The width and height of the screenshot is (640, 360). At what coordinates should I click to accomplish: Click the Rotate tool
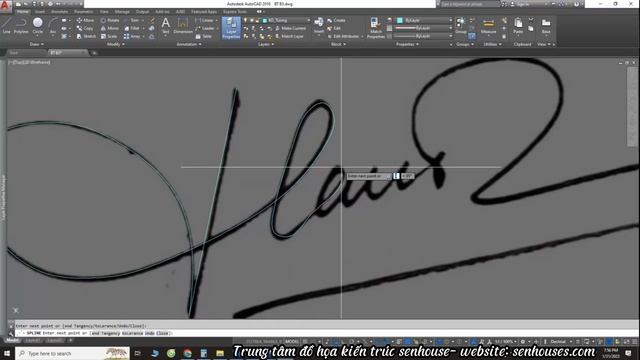coord(110,20)
